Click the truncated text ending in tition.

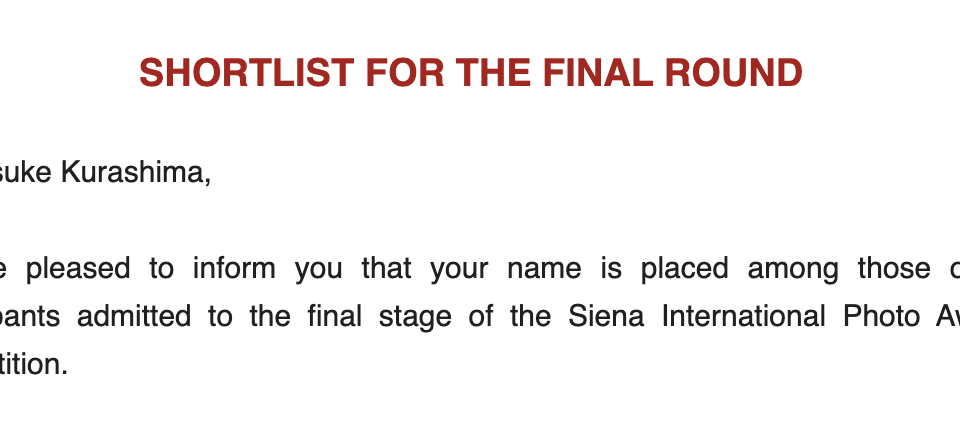tap(34, 365)
